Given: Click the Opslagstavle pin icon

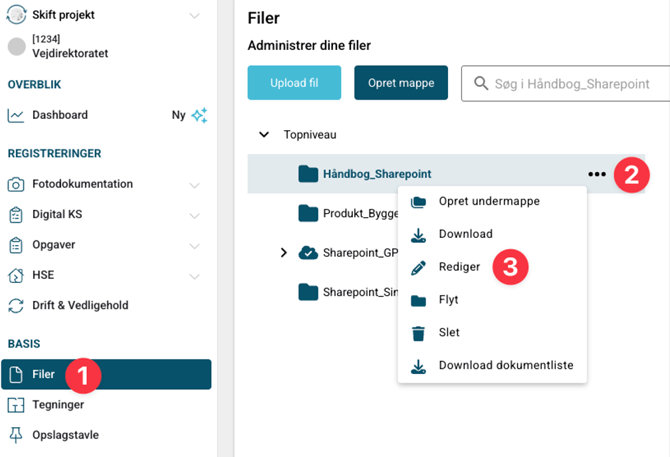Looking at the screenshot, I should point(16,435).
